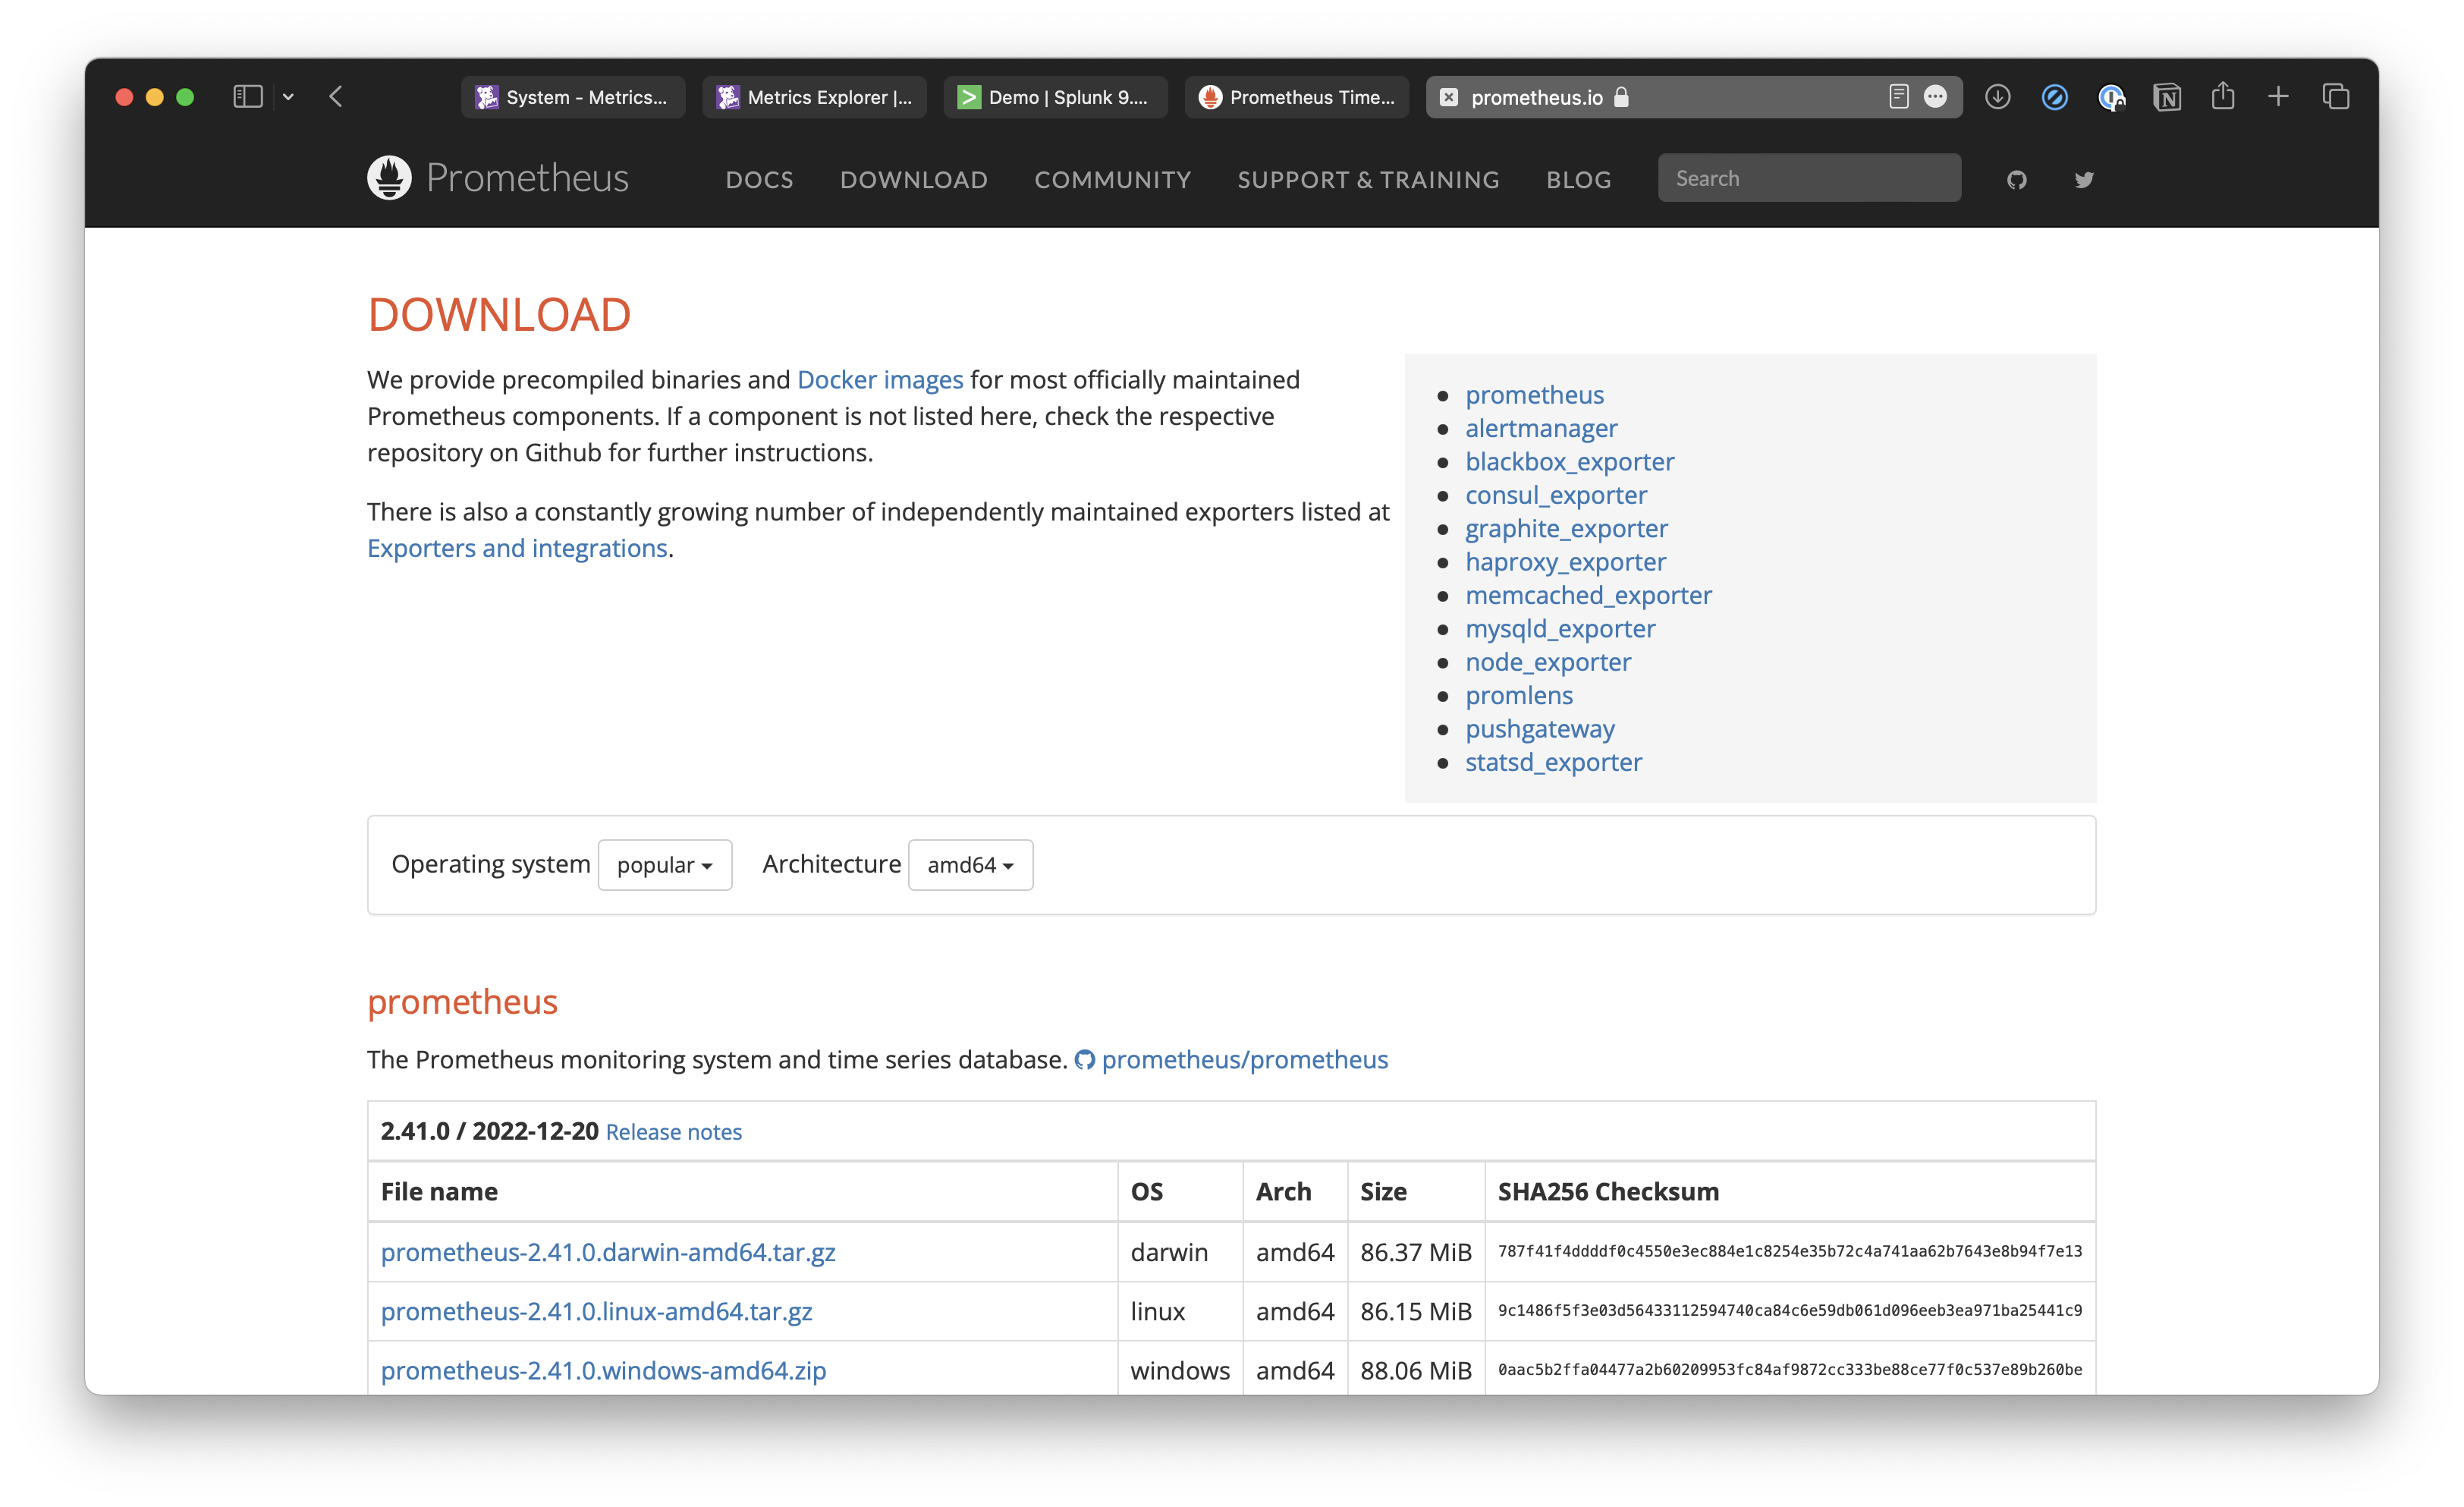Download prometheus-2.41.0.linux-amd64.tar.gz
The image size is (2464, 1507).
(596, 1311)
